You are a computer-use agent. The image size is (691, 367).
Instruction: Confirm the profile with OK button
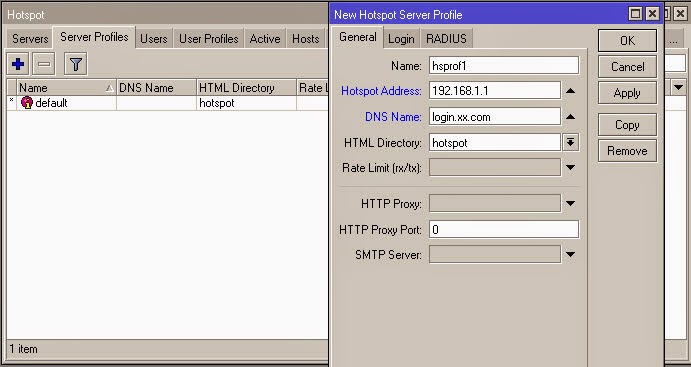627,41
